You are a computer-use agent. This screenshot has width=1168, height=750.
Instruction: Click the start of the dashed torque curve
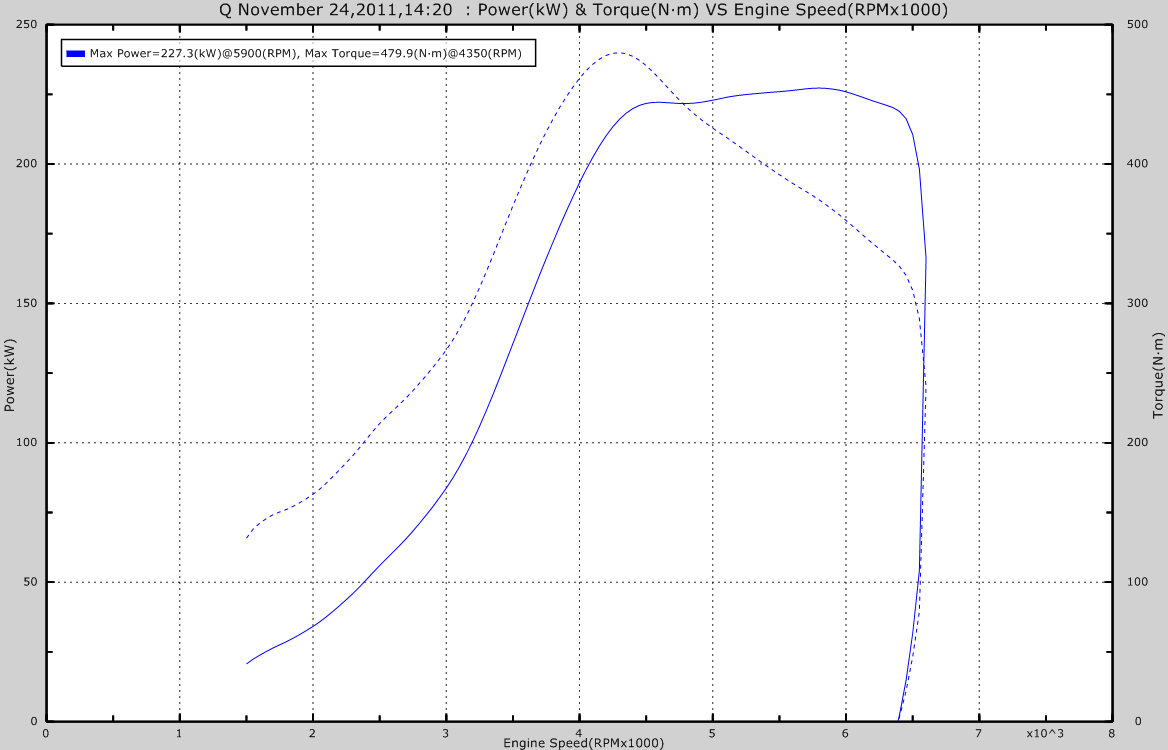(247, 538)
